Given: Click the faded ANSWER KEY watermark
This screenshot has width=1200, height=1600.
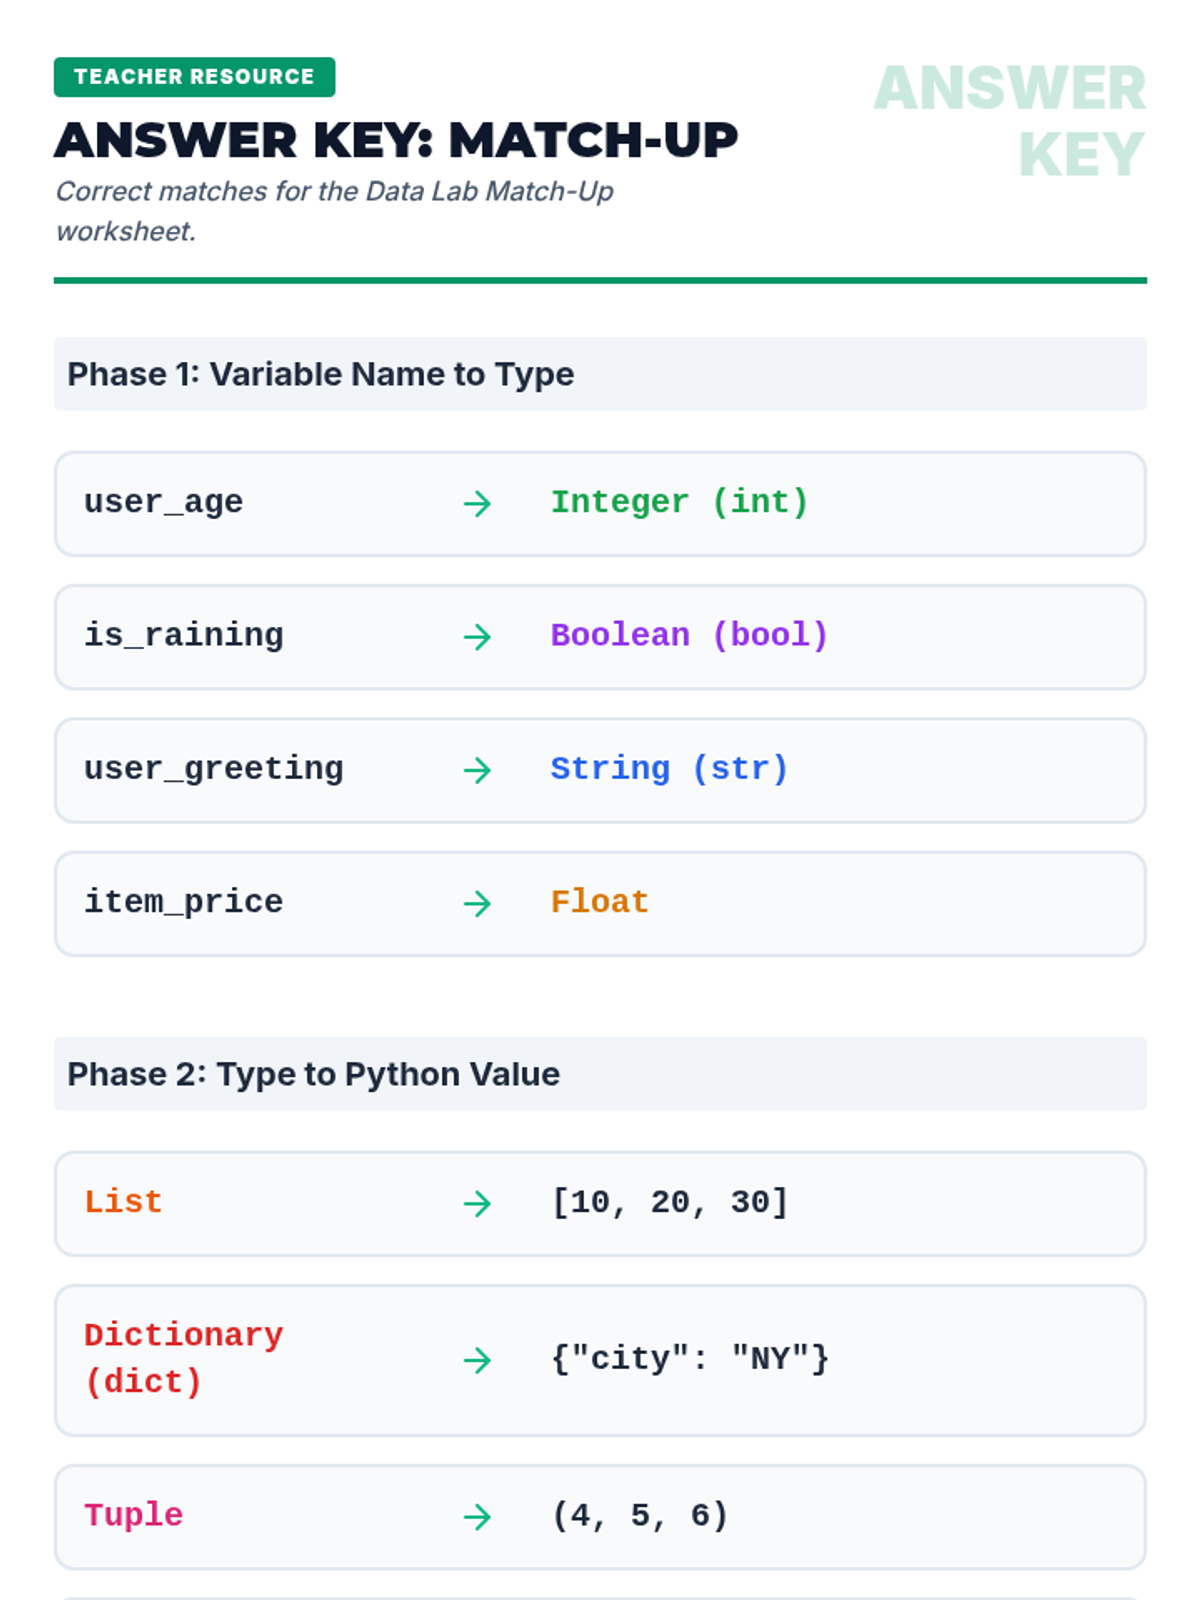Looking at the screenshot, I should [1010, 120].
